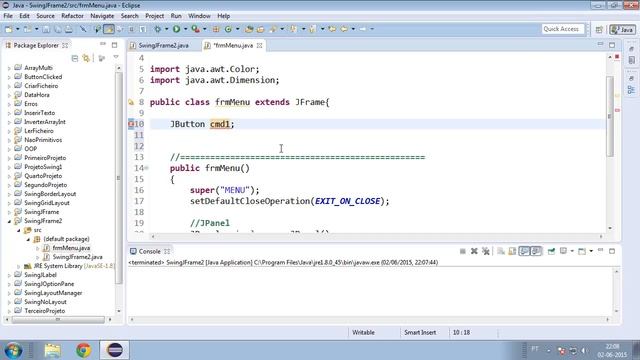This screenshot has width=640, height=360.
Task: Click the Open Type toolbar icon
Action: 249,29
